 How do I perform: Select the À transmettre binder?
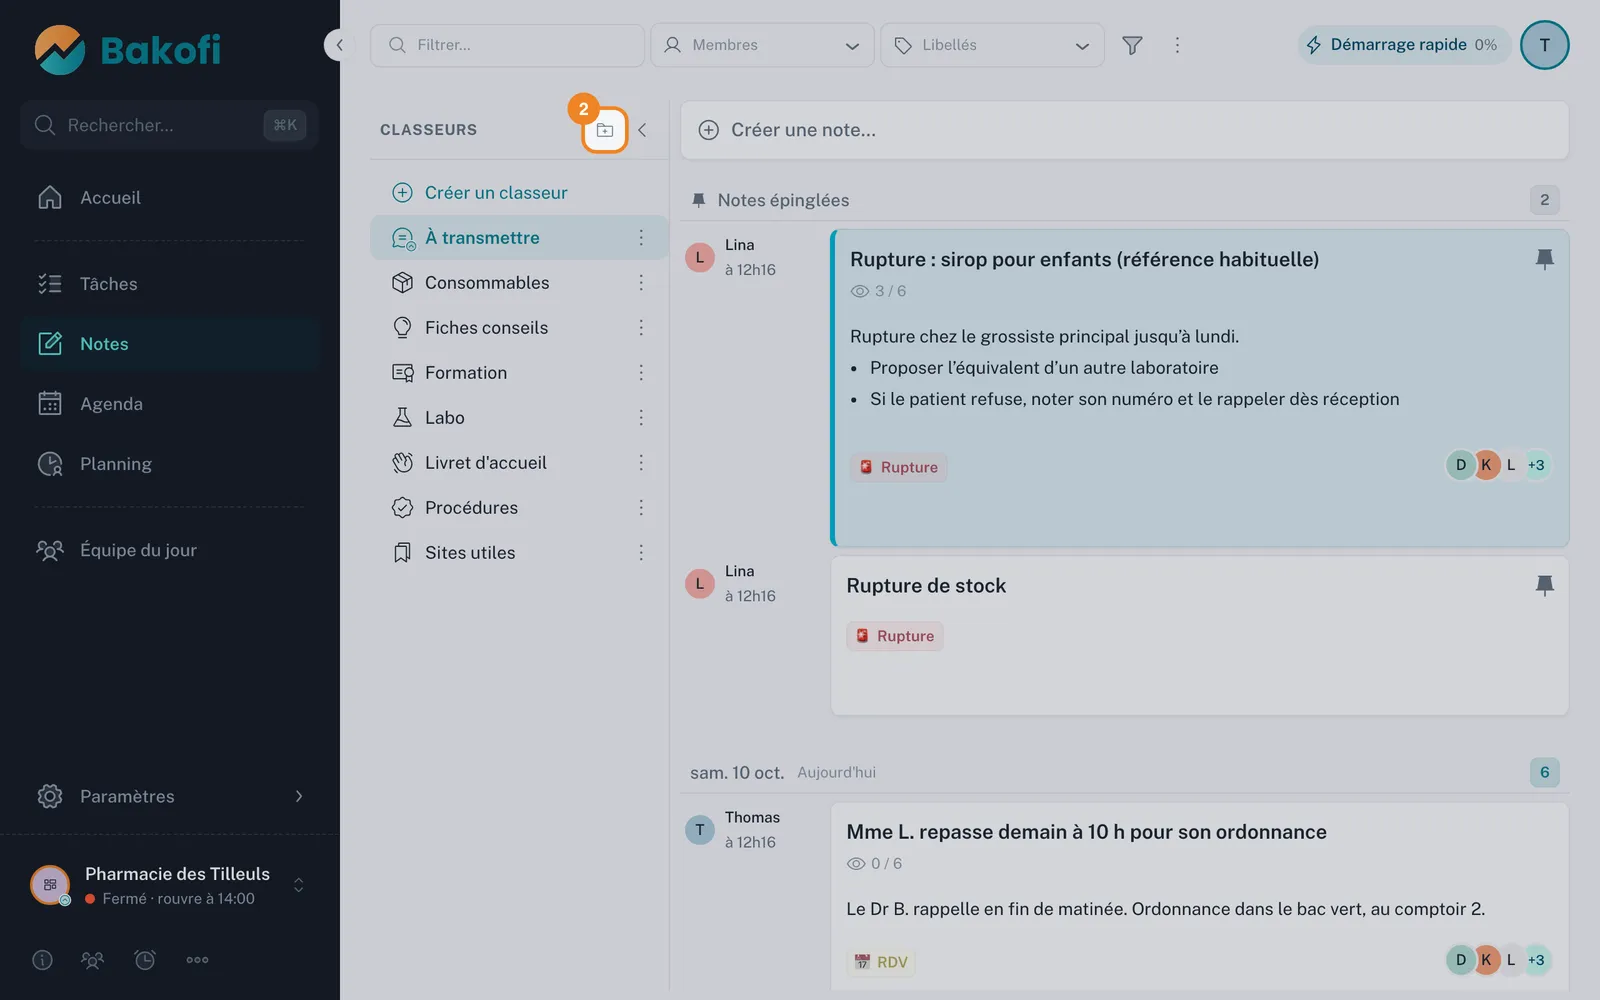point(519,238)
